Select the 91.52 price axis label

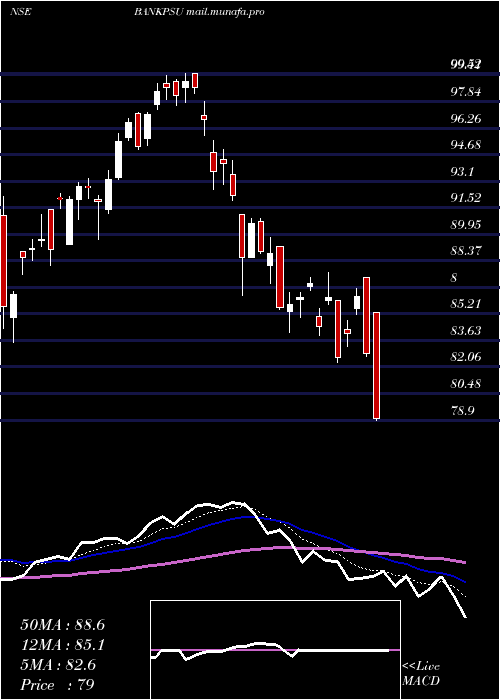[466, 198]
